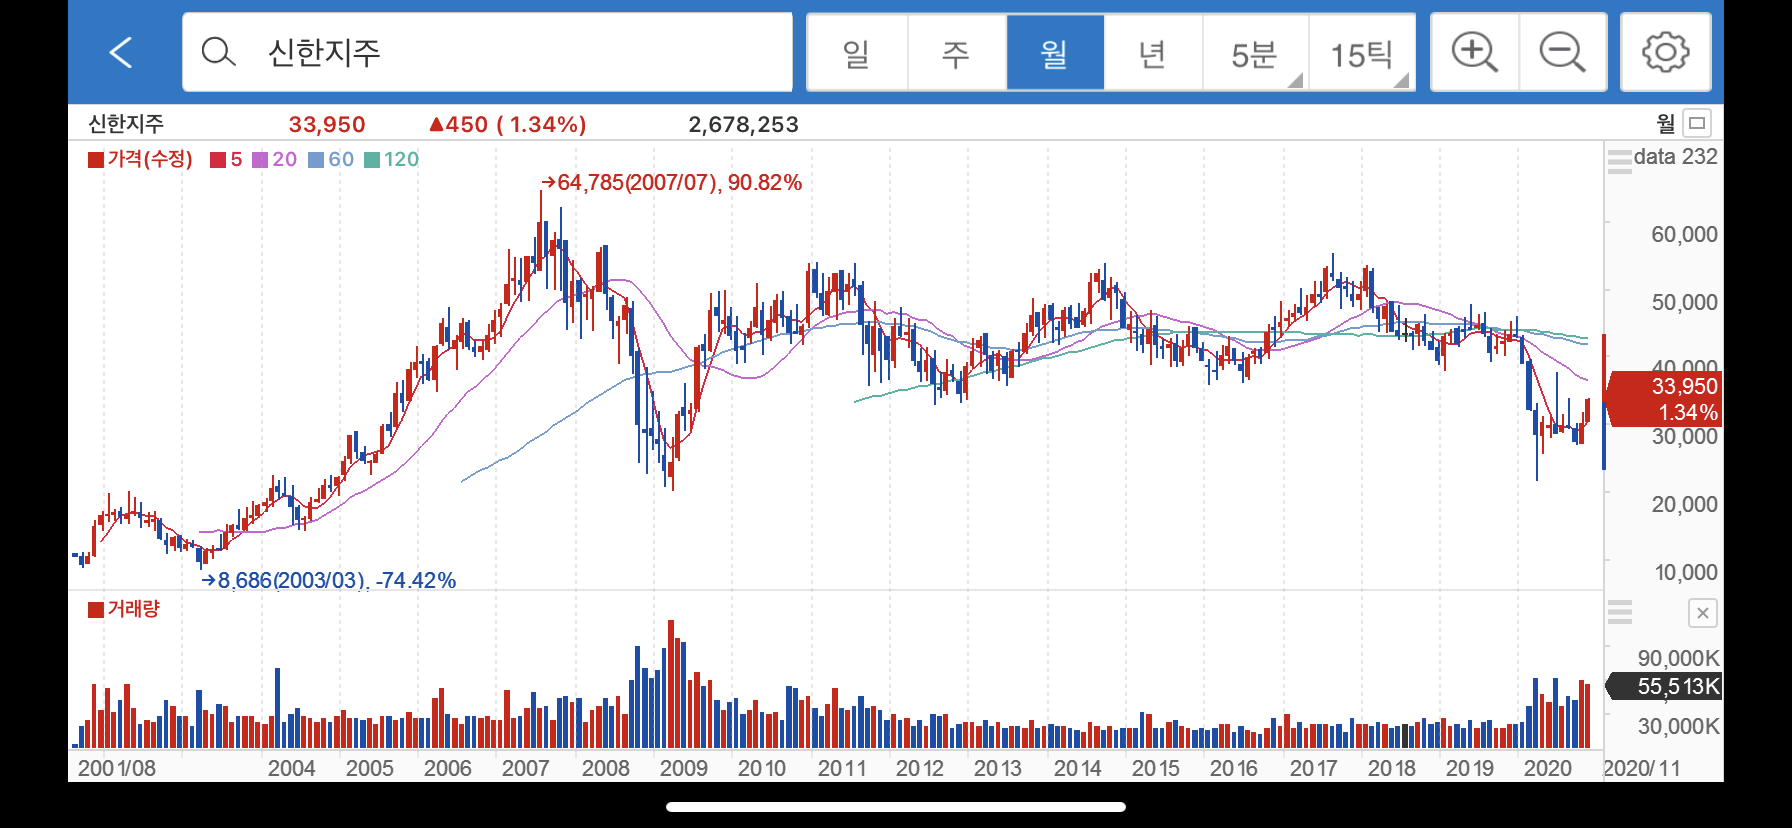This screenshot has width=1792, height=828.
Task: Tap the low marker 8,686(2003/03)
Action: coord(329,580)
